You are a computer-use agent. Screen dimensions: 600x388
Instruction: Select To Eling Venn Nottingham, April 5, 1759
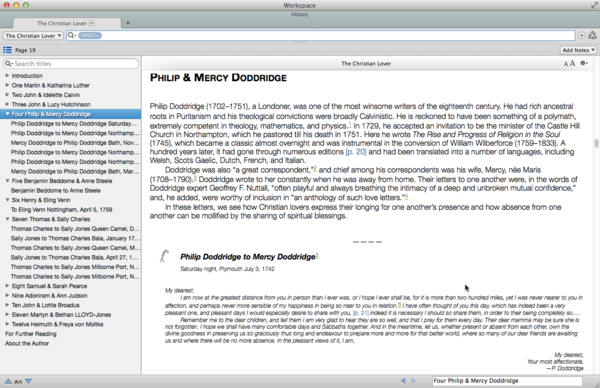click(x=62, y=210)
